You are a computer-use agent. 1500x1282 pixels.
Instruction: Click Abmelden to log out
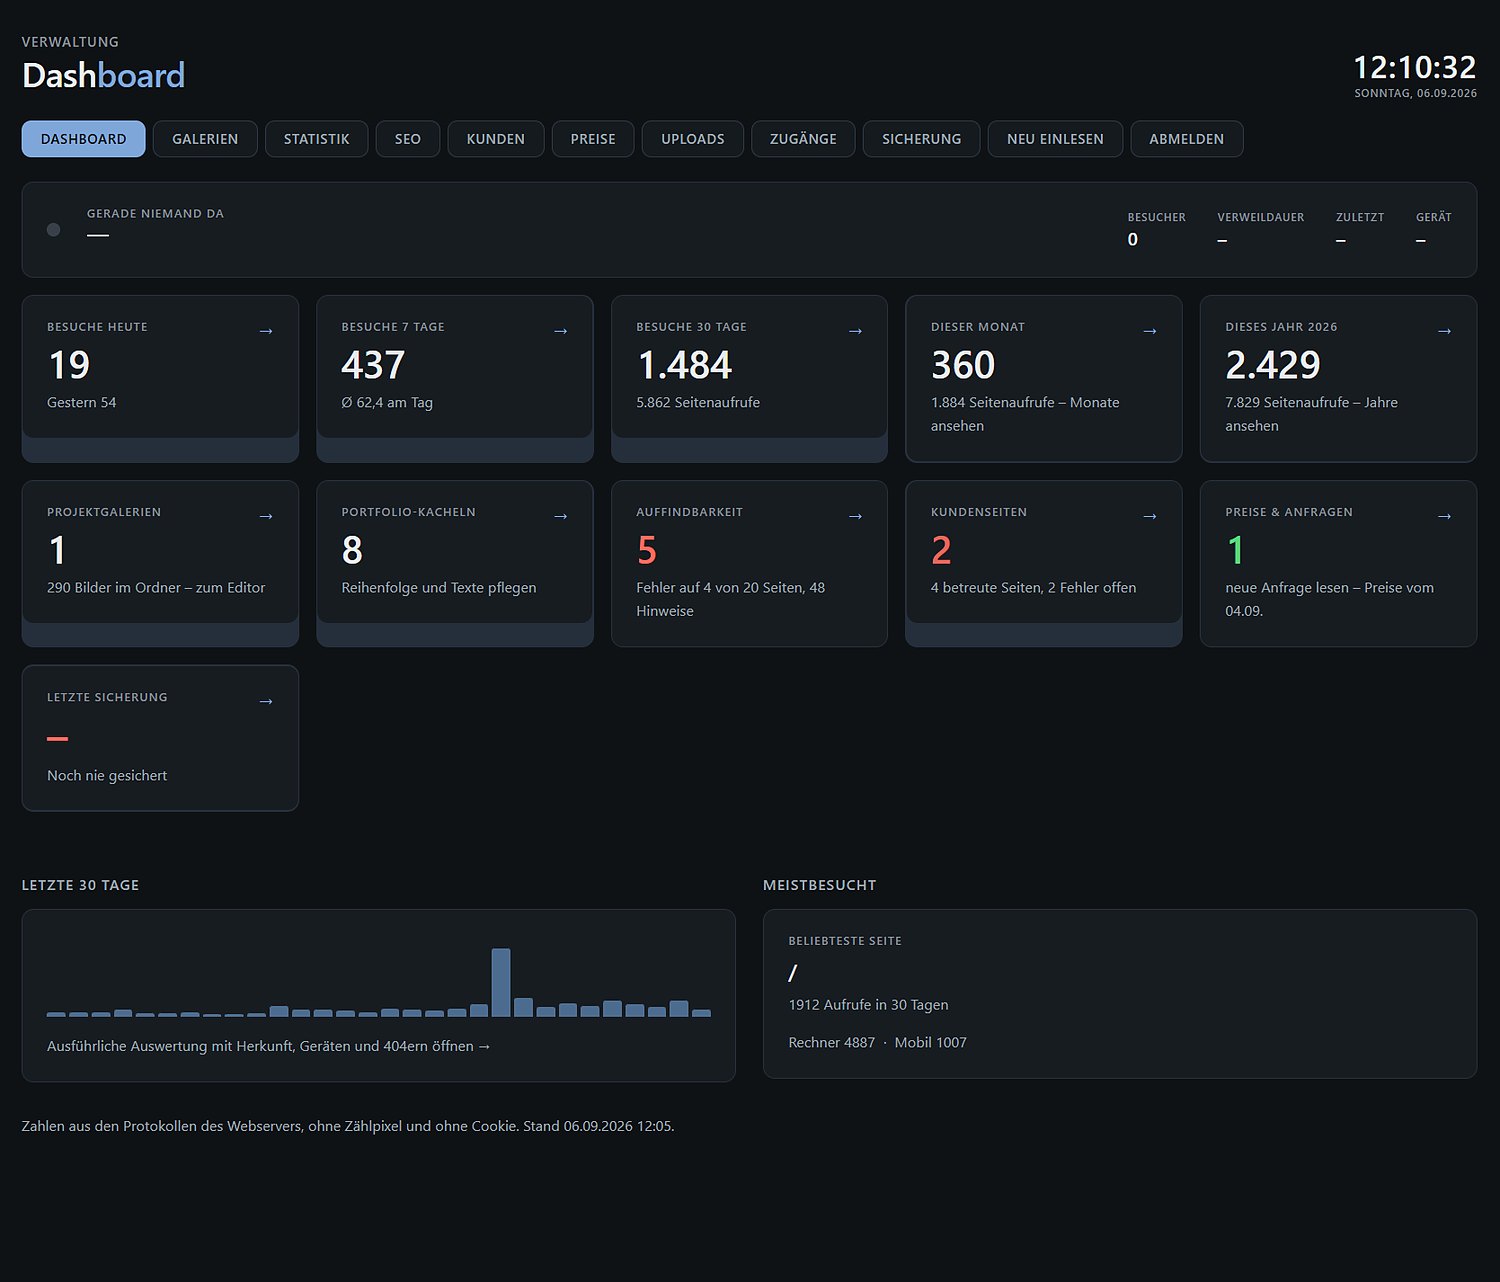[x=1187, y=139]
